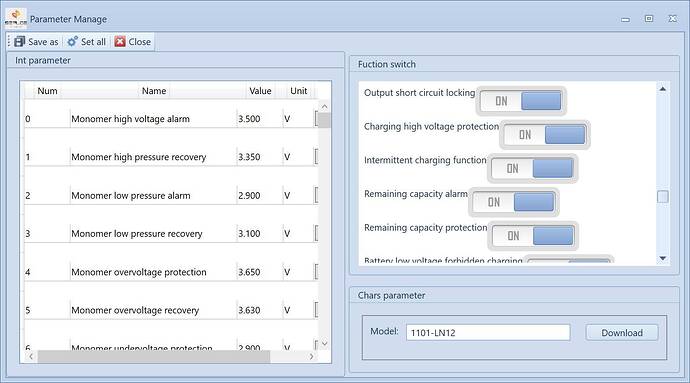690x383 pixels.
Task: Click the Model input field
Action: (488, 333)
